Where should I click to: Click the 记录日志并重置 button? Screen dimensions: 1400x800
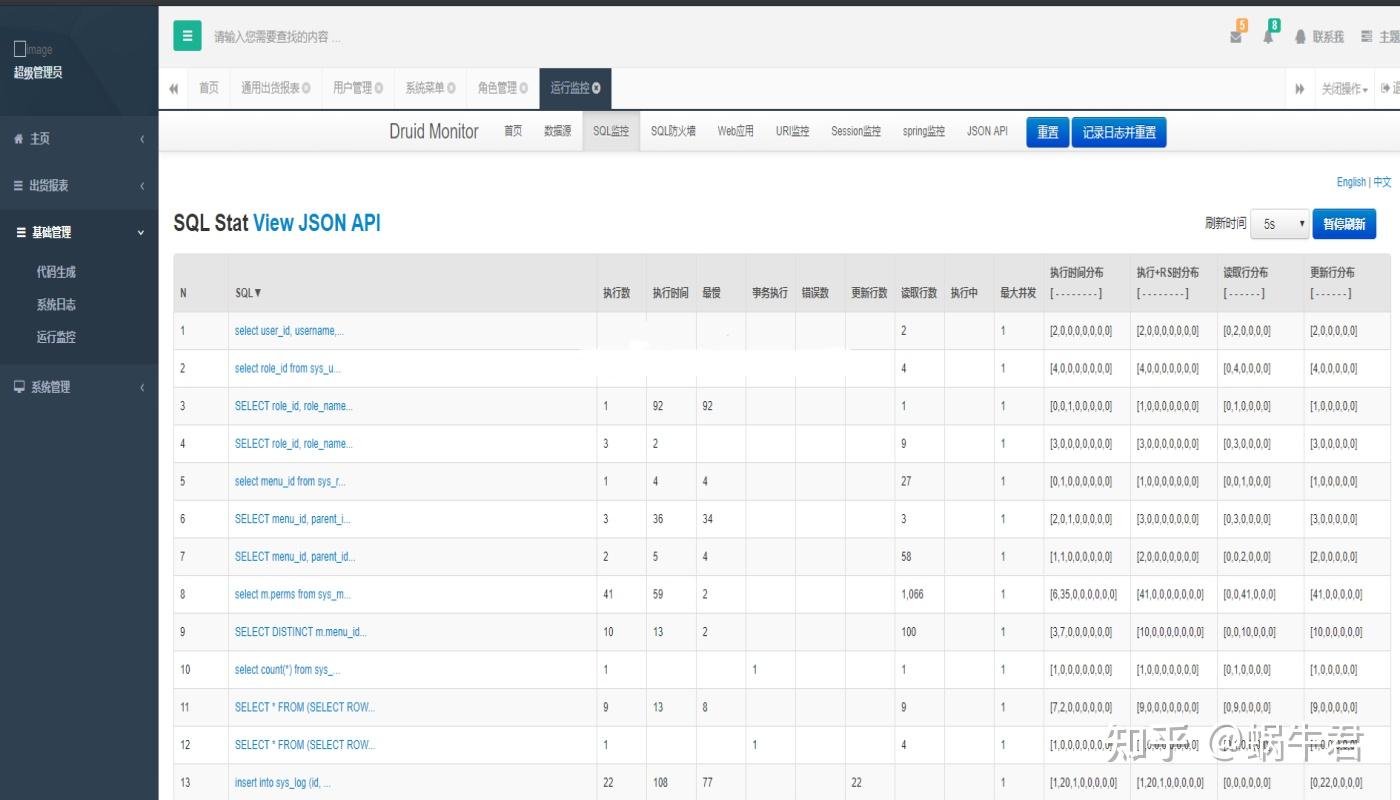[1119, 132]
